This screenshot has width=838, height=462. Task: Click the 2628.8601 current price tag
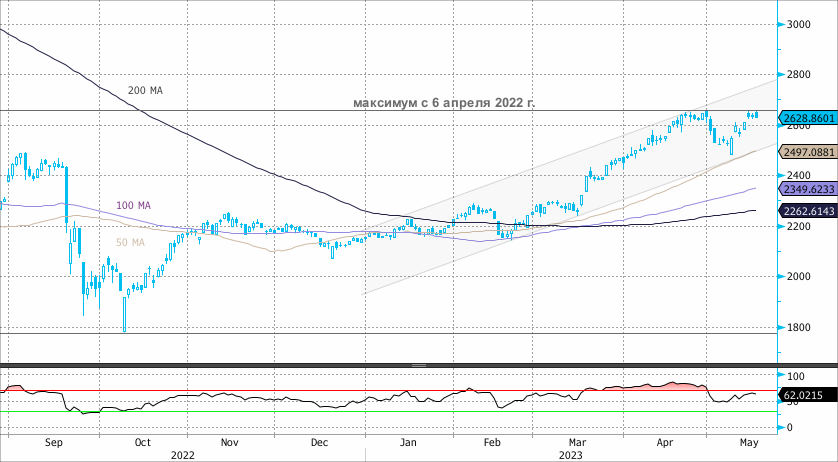808,118
